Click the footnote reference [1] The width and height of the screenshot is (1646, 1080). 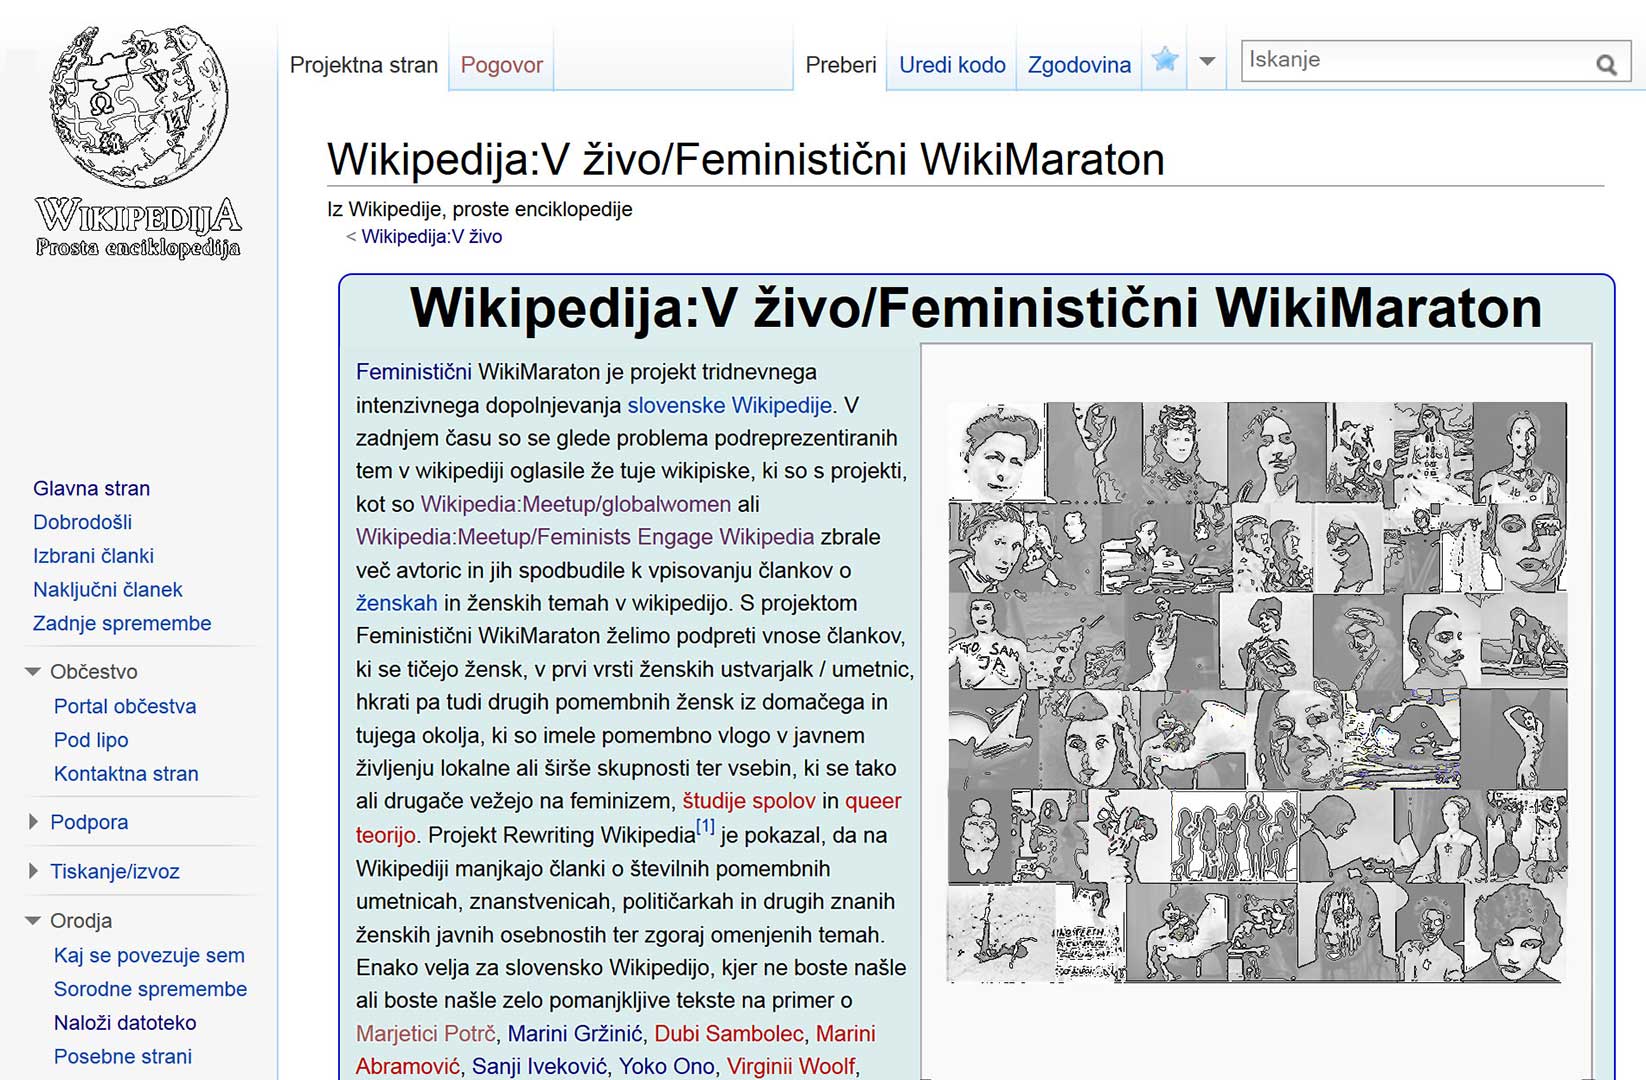[x=705, y=827]
